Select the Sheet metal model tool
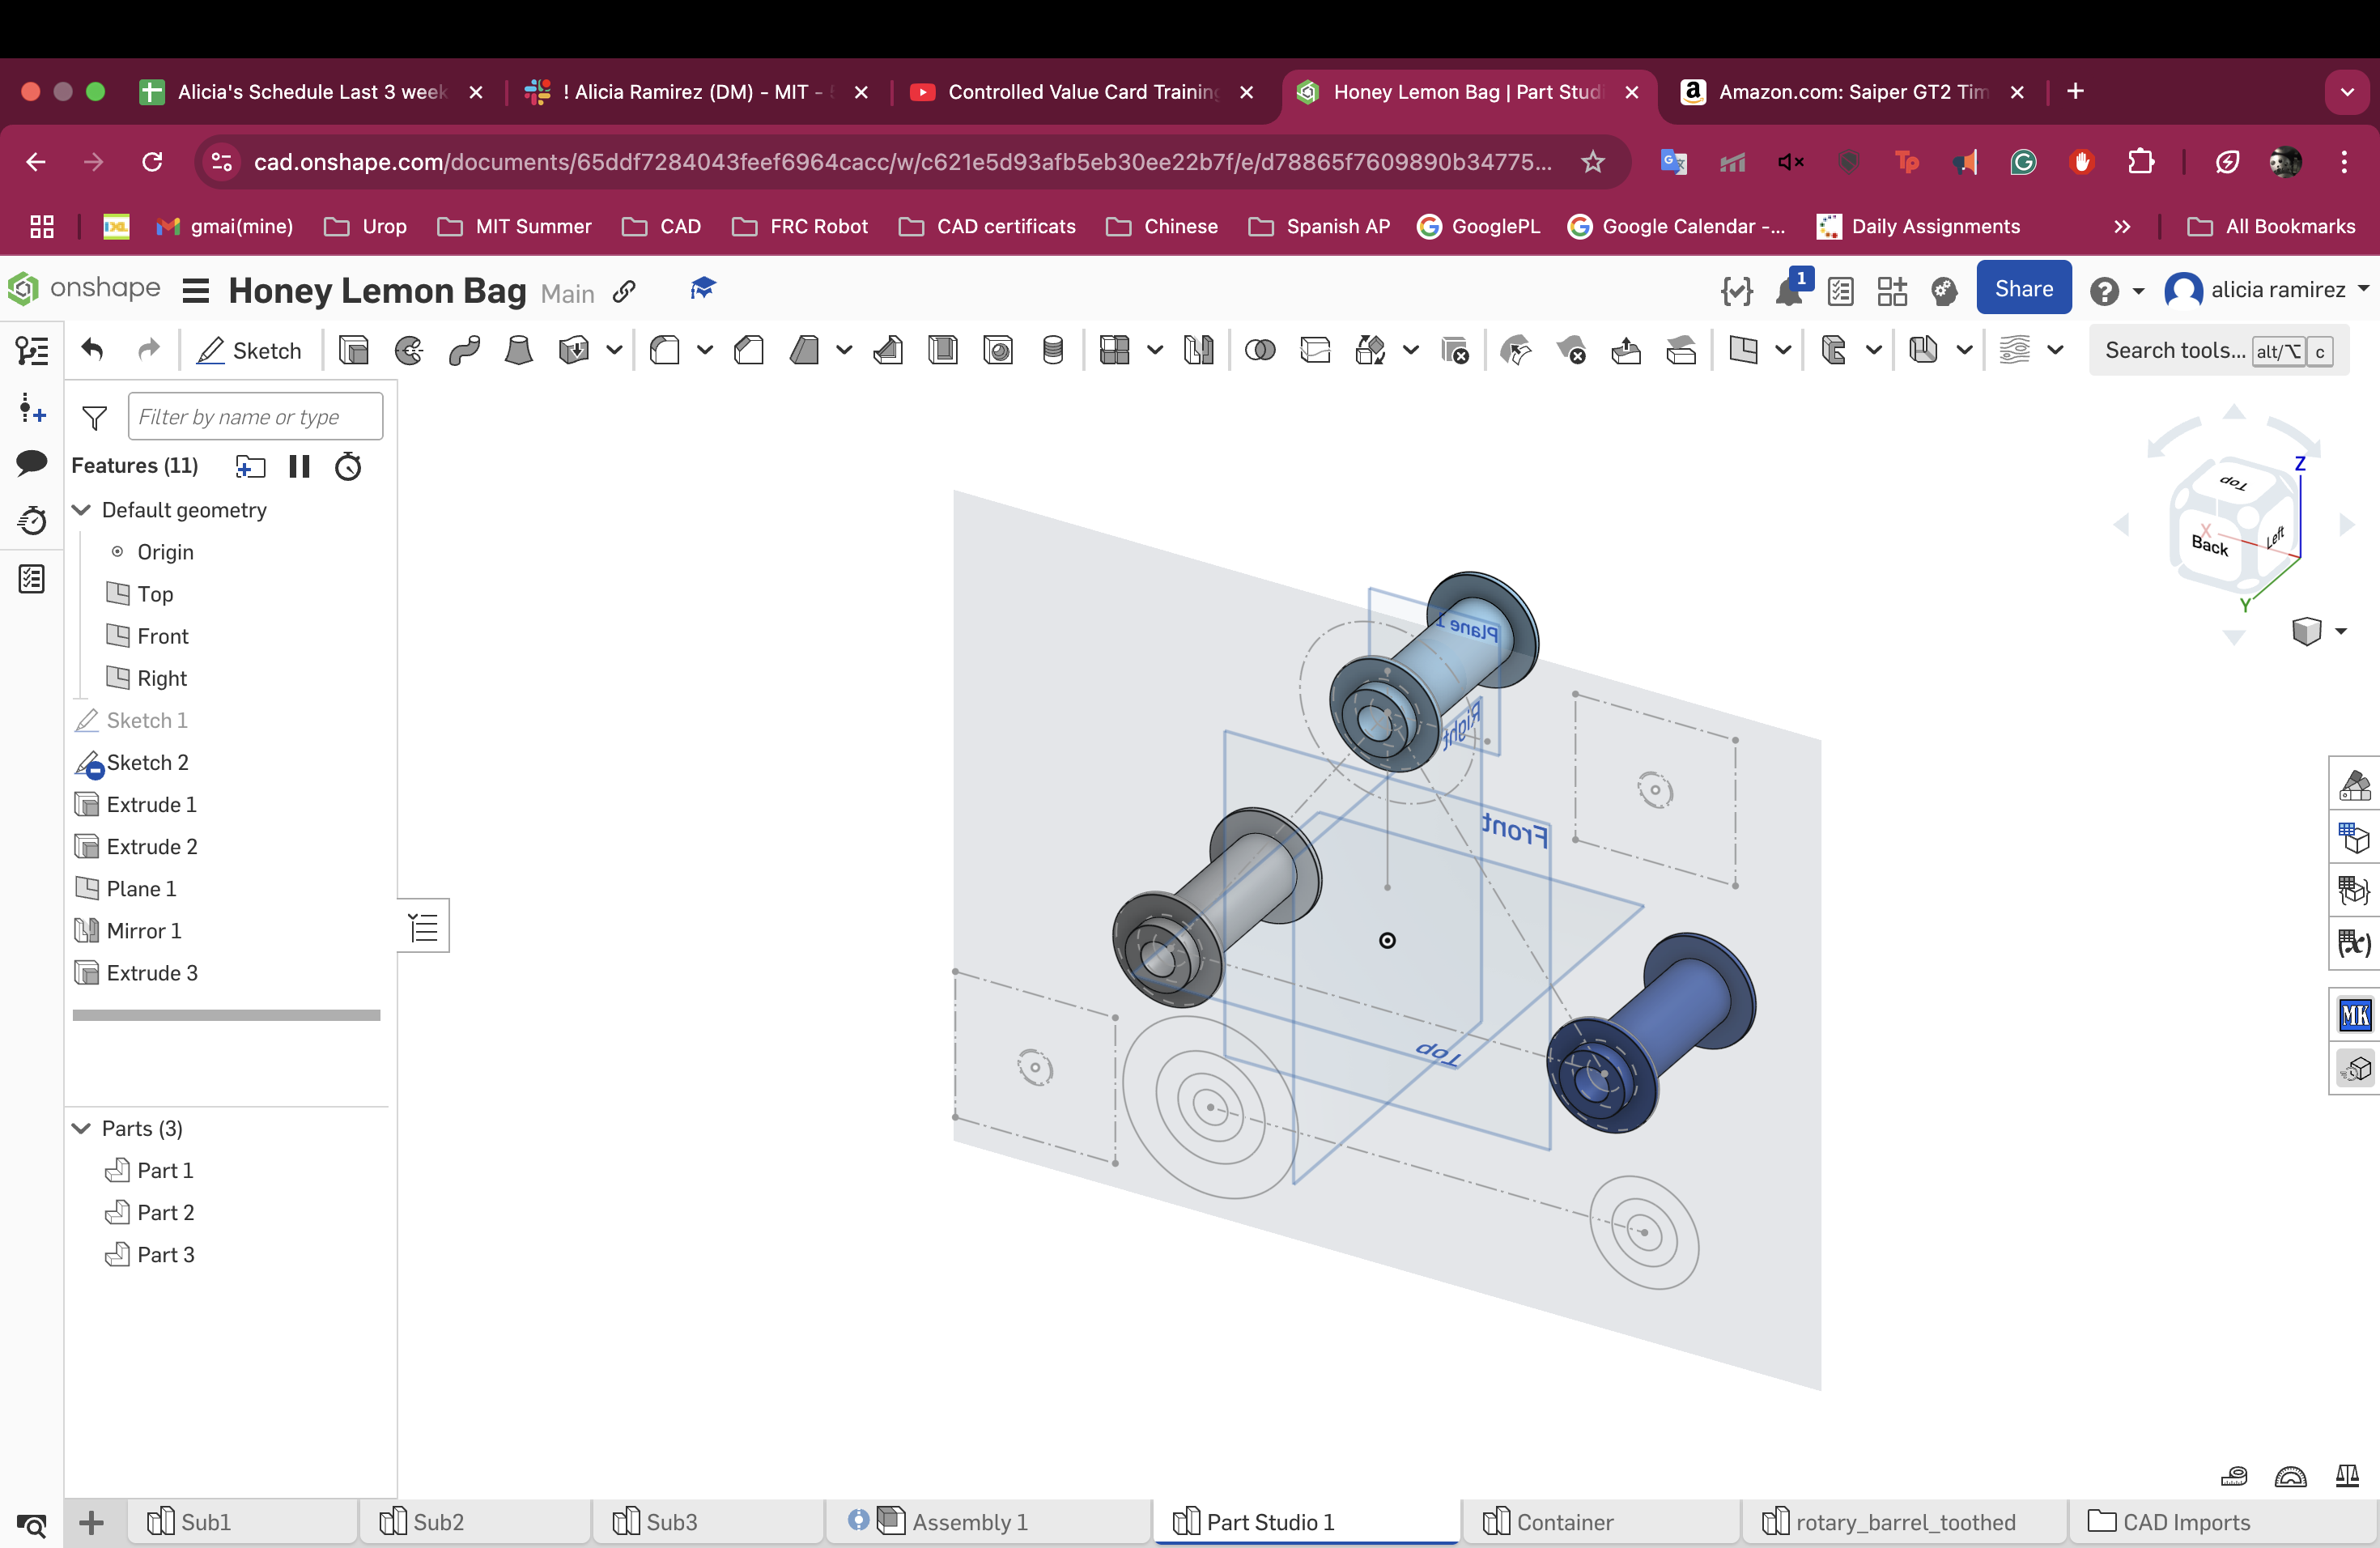Screen dimensions: 2380x1548 pyautogui.click(x=1923, y=350)
